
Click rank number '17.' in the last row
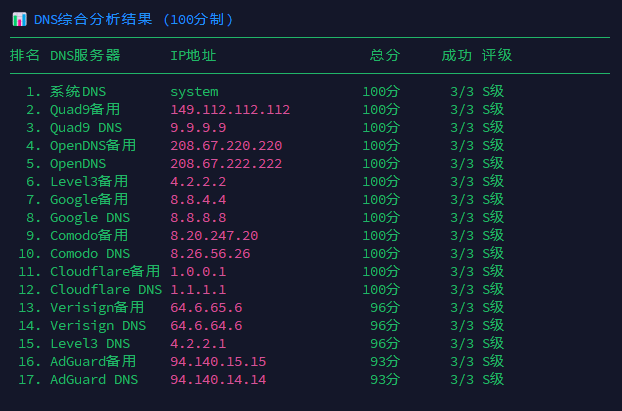coord(30,380)
